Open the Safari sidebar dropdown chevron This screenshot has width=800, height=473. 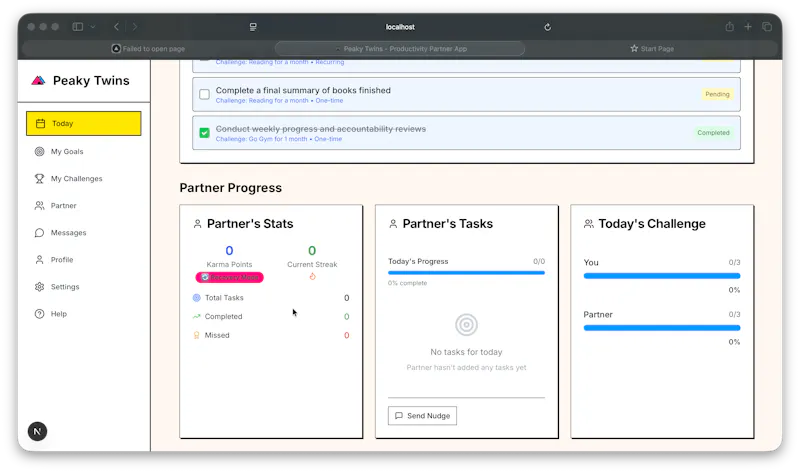[93, 27]
